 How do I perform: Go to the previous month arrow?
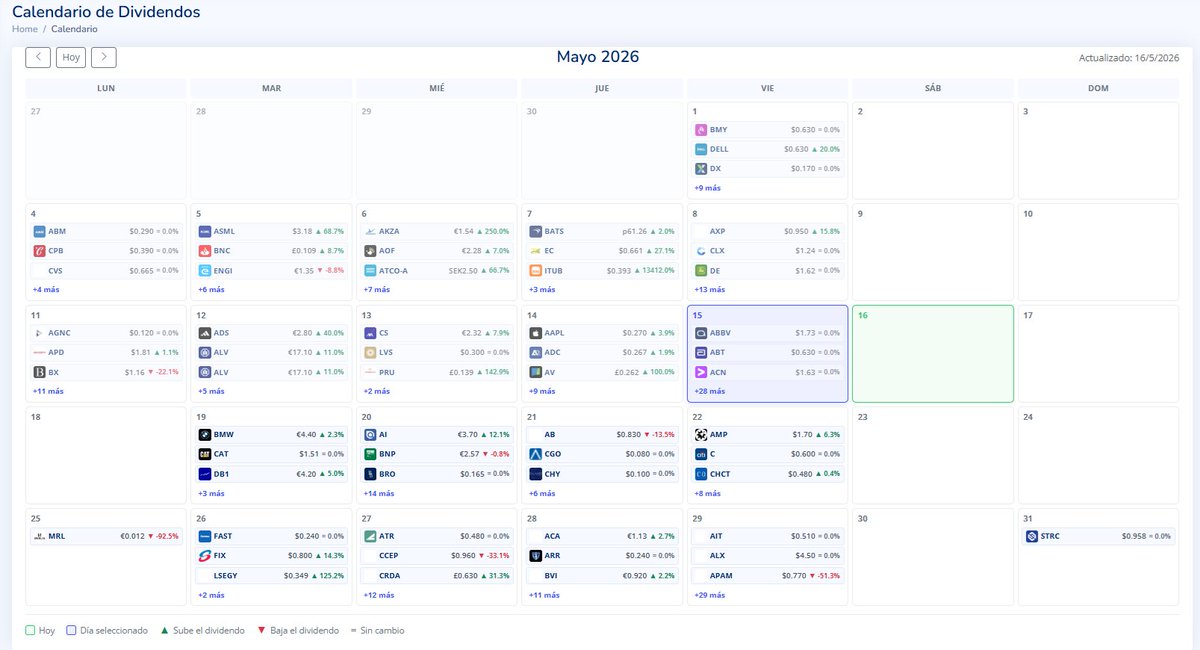pos(38,57)
